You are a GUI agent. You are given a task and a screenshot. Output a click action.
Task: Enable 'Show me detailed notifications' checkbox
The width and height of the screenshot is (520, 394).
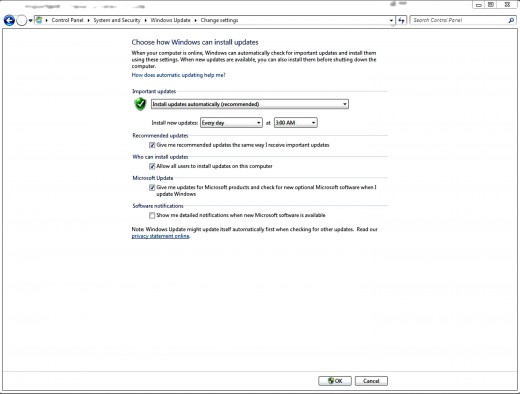click(152, 215)
